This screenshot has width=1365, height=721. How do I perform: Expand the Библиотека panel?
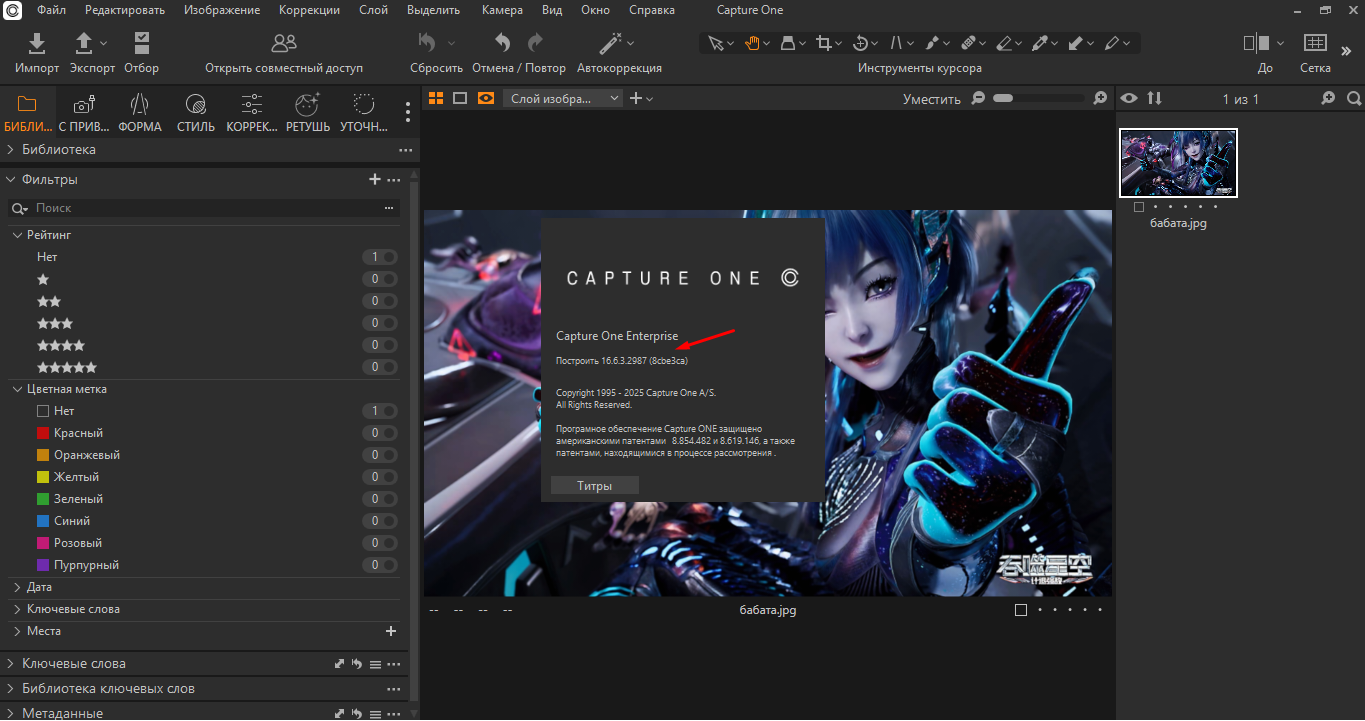click(x=10, y=149)
